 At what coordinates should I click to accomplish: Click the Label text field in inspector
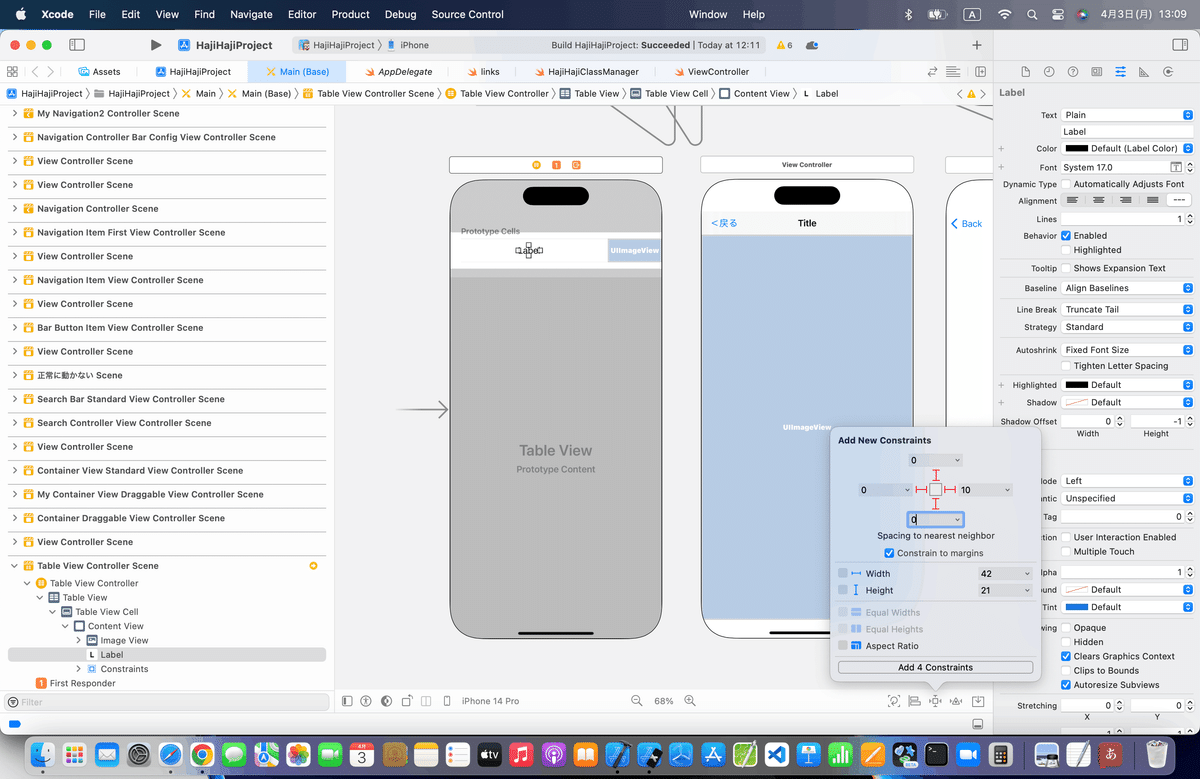click(x=1127, y=132)
